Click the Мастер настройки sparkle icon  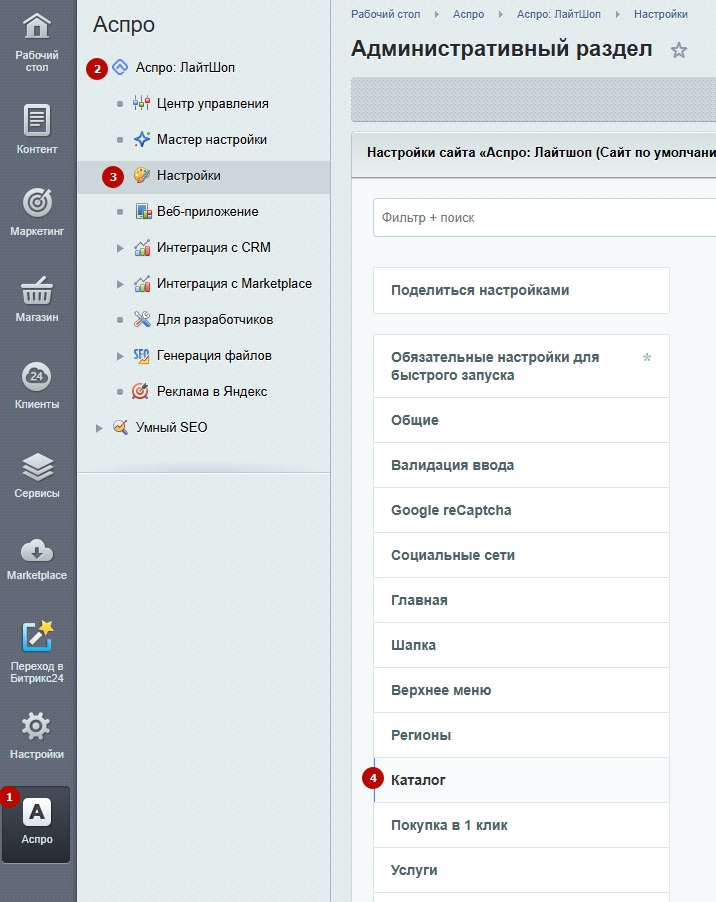141,139
